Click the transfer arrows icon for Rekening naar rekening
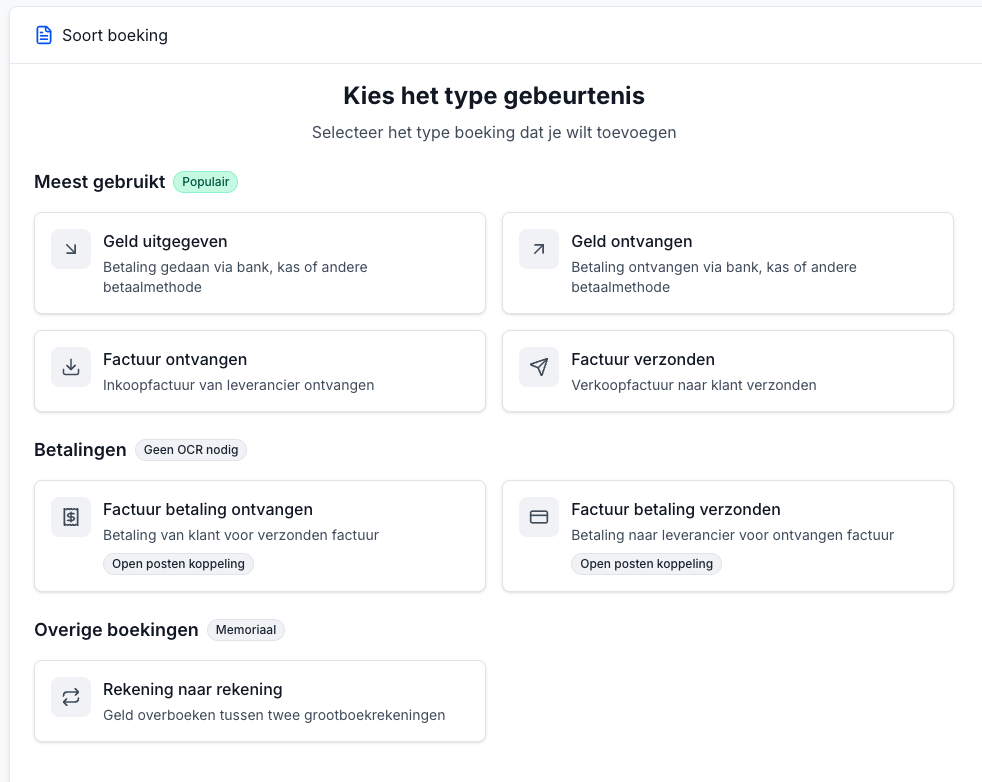 point(70,696)
